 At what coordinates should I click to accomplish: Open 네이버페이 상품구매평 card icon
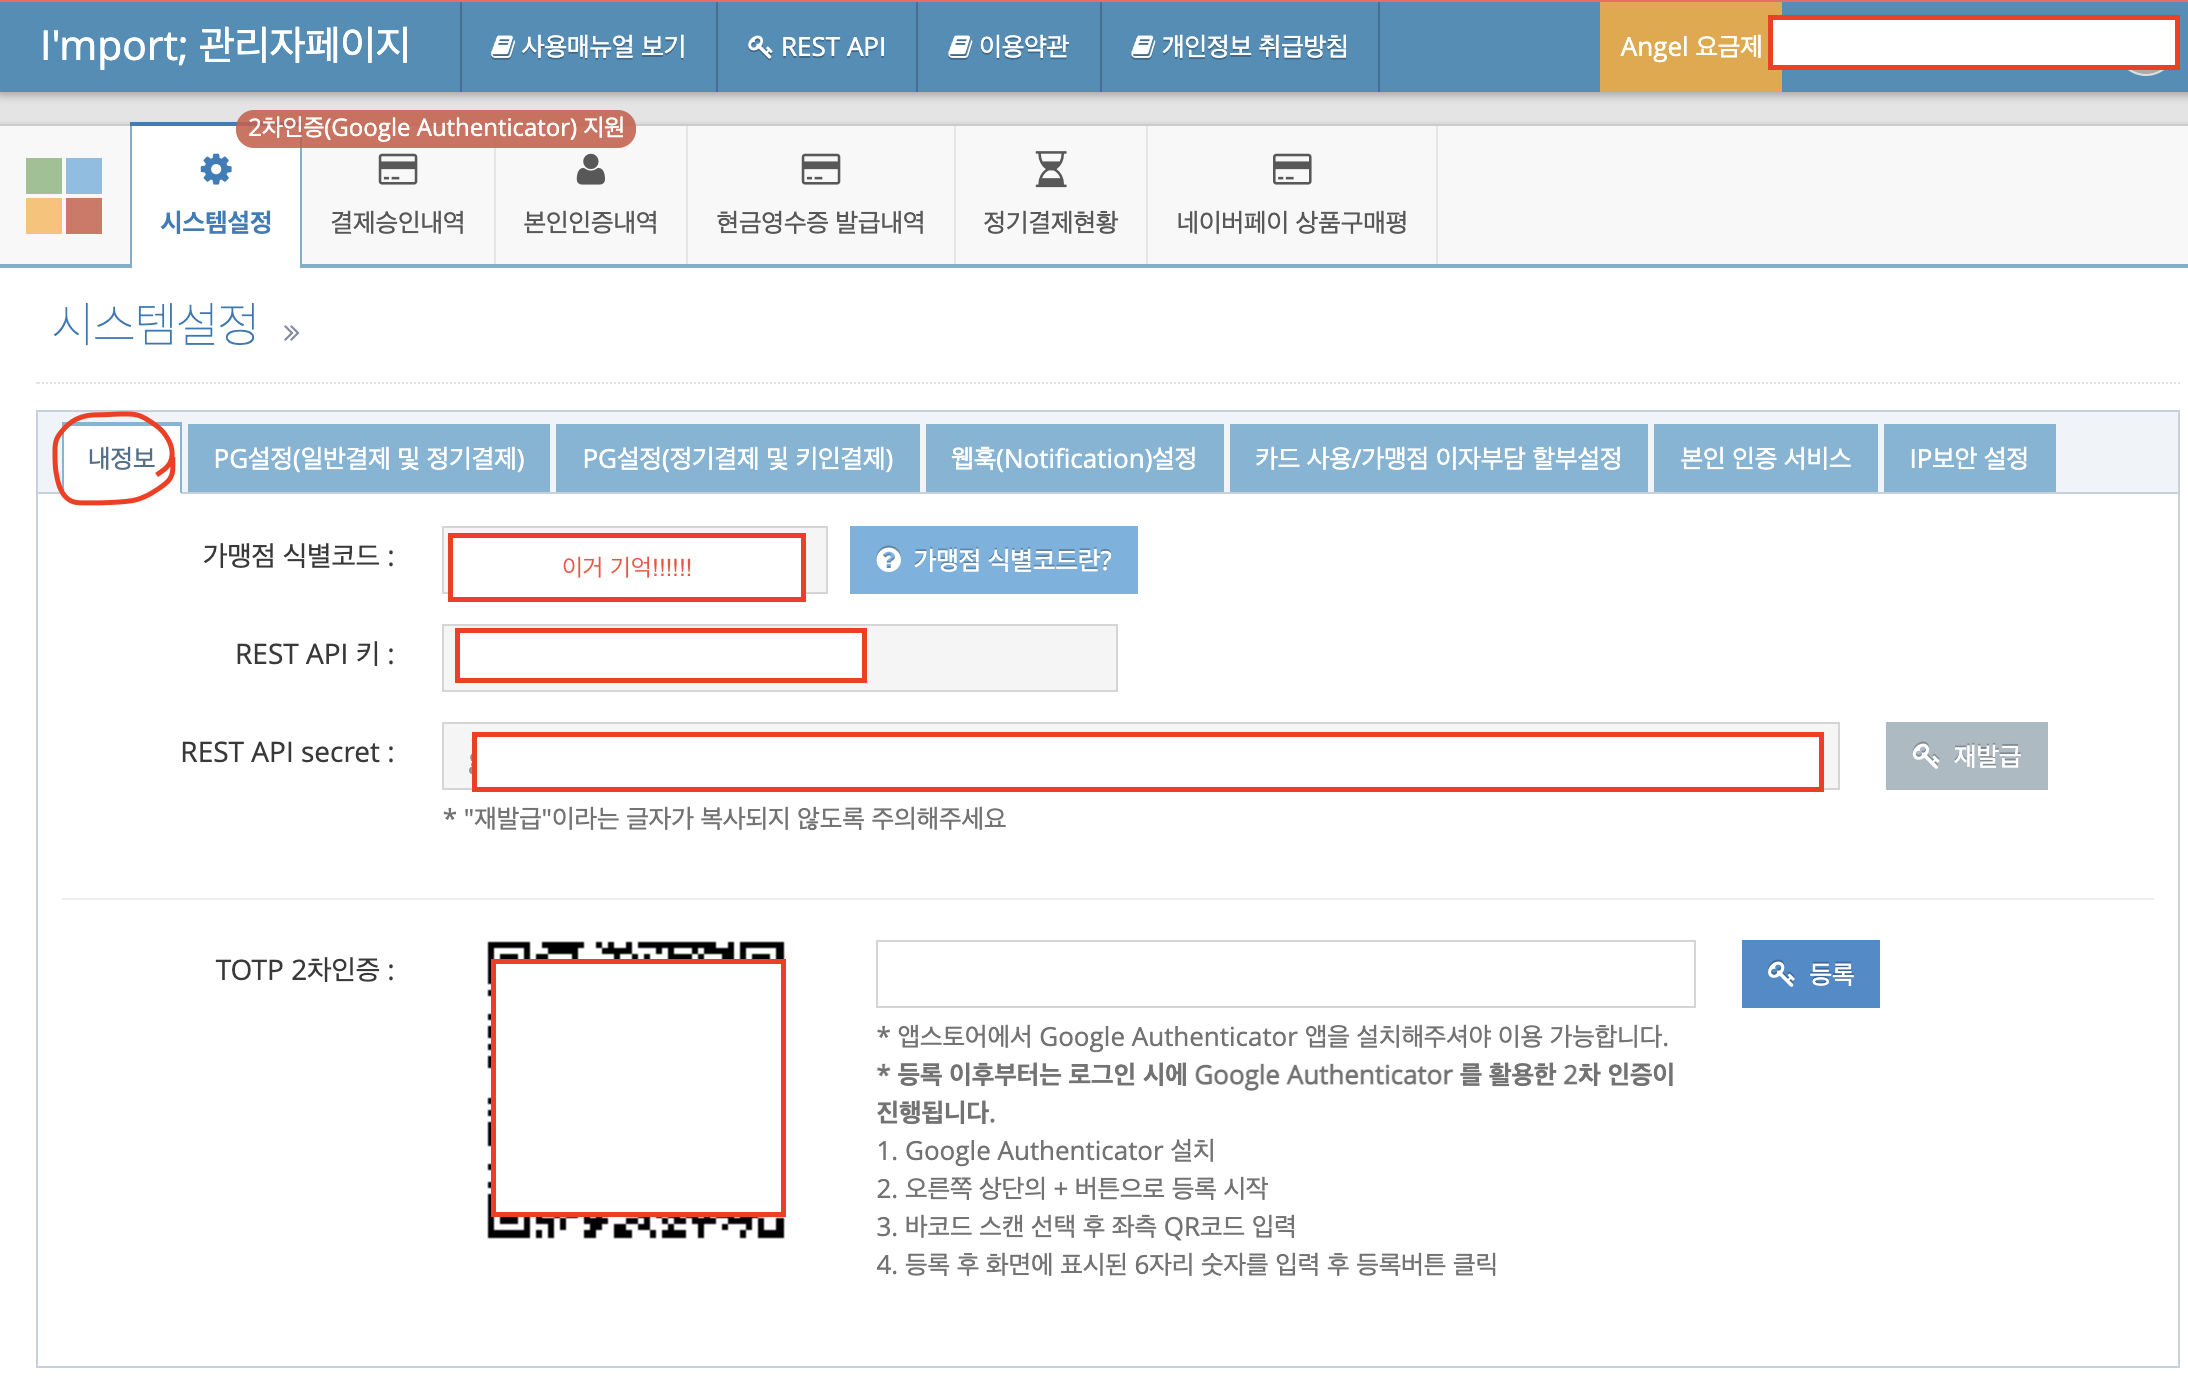(1291, 169)
